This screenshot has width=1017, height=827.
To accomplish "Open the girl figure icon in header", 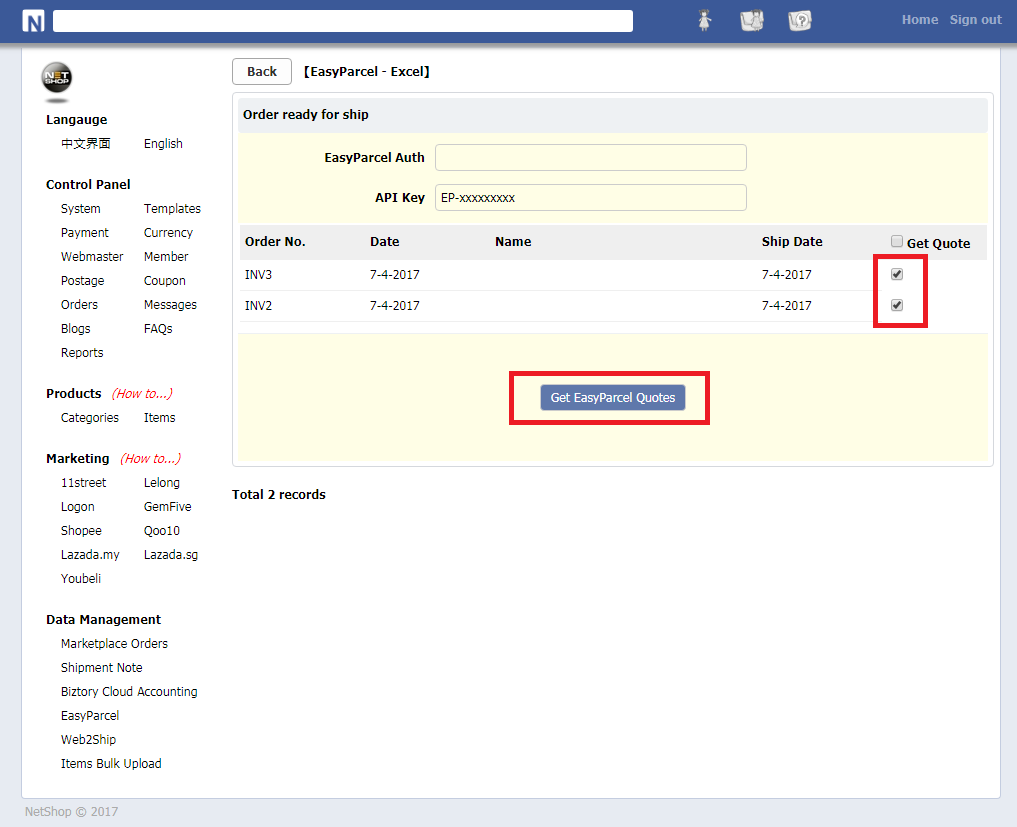I will (x=704, y=20).
